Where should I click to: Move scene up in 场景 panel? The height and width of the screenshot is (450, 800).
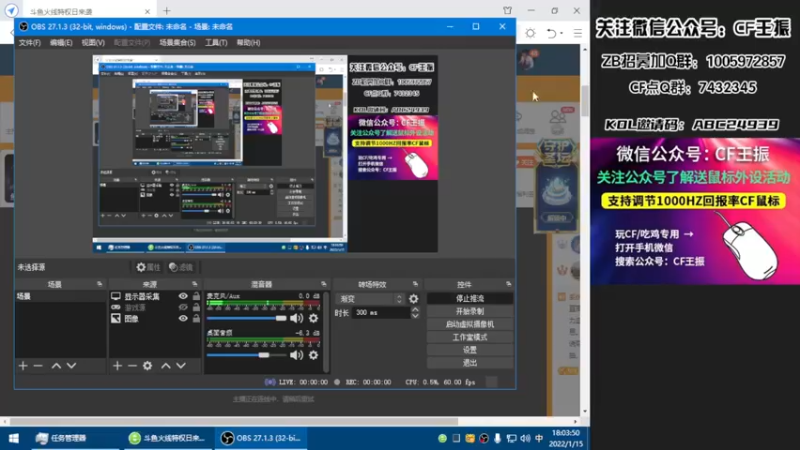(x=56, y=366)
